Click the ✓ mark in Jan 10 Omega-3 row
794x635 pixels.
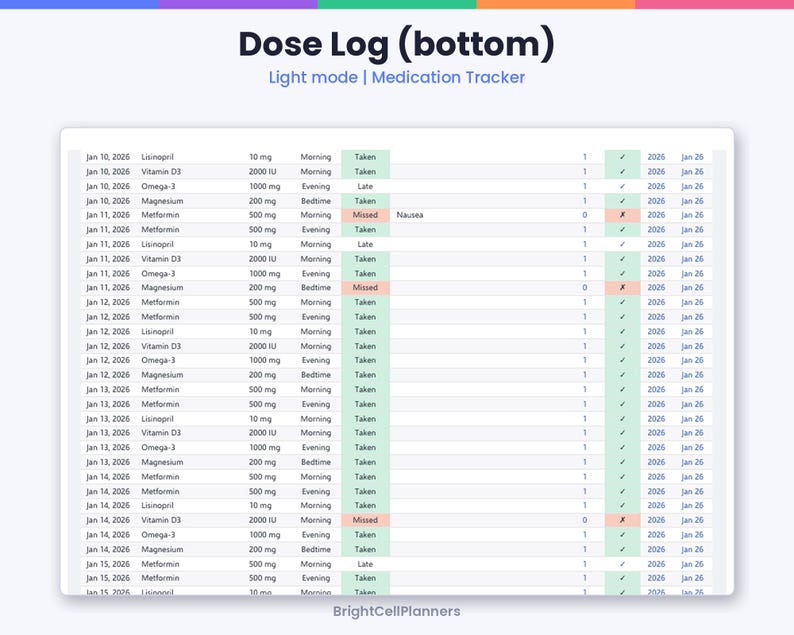point(622,186)
